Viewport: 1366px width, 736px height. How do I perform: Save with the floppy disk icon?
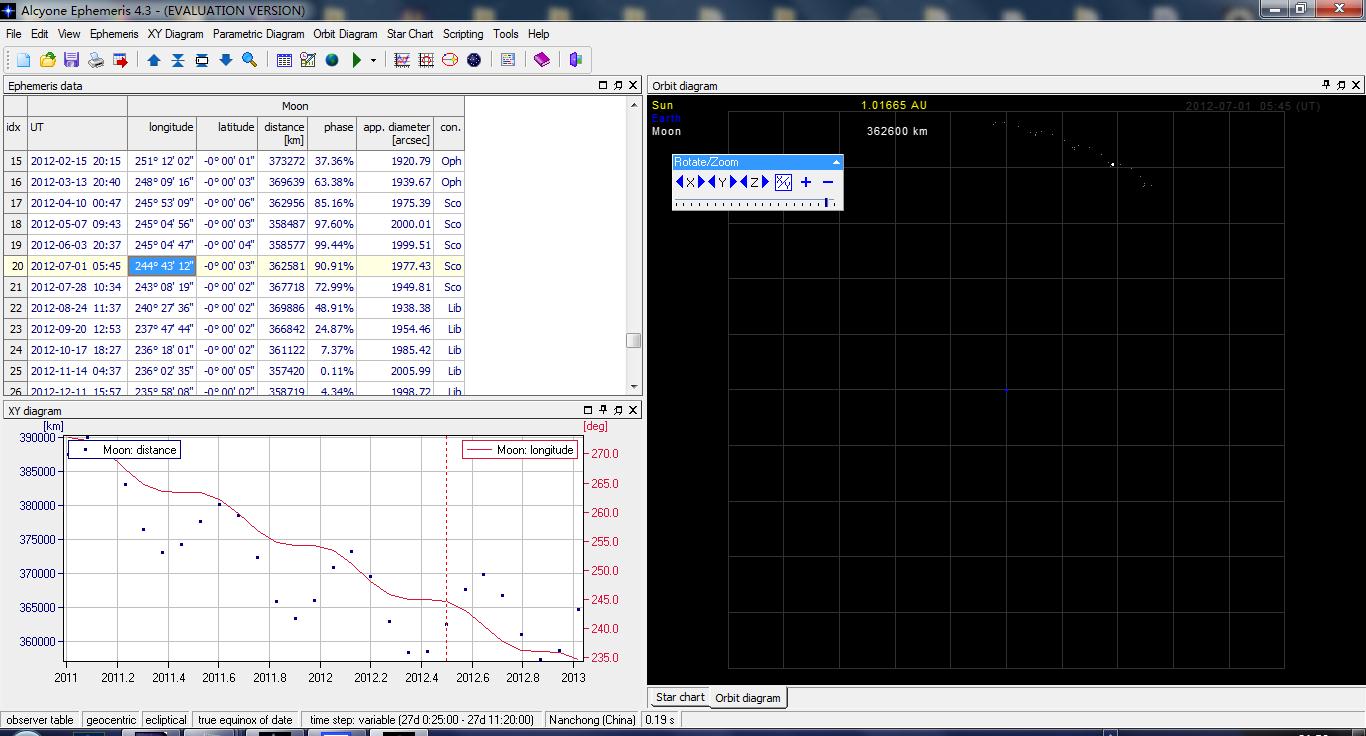coord(71,60)
